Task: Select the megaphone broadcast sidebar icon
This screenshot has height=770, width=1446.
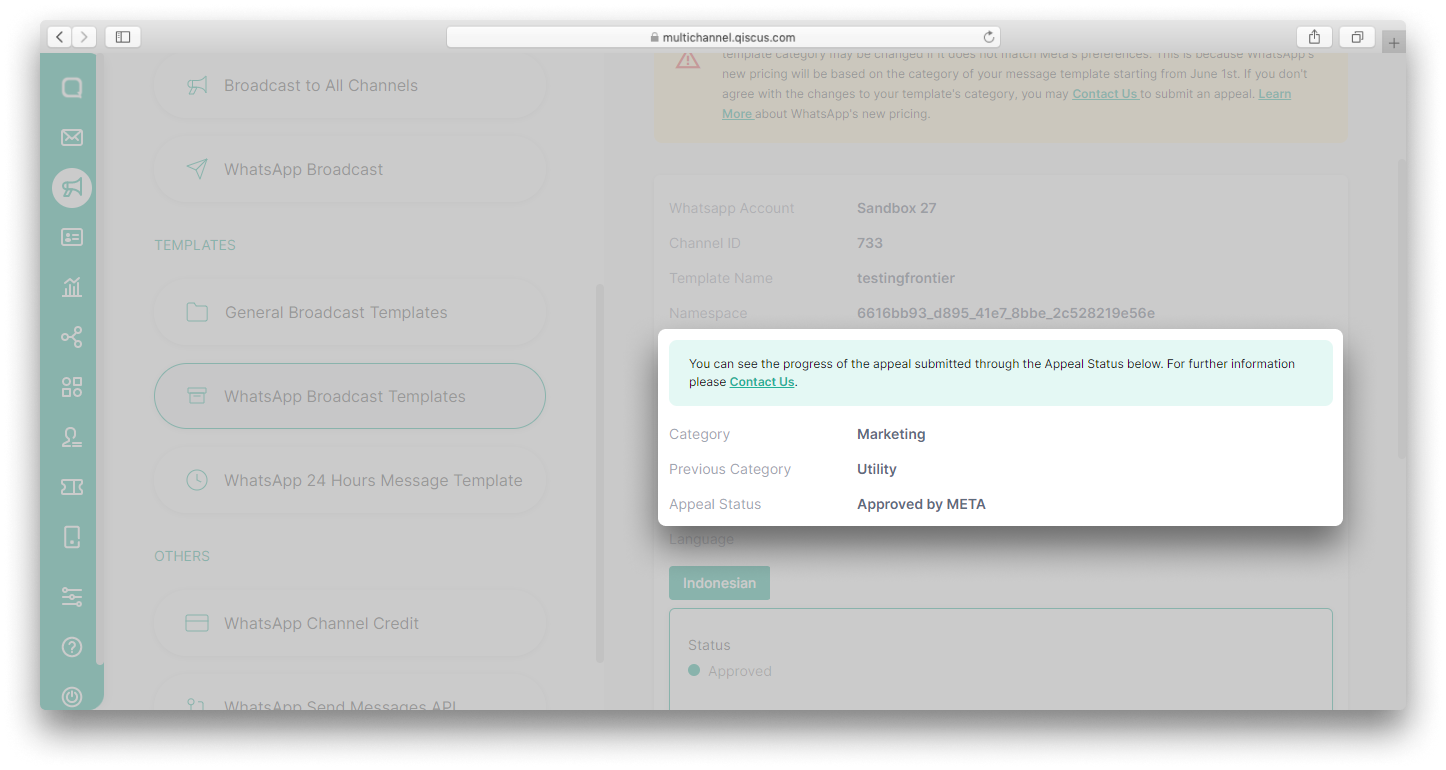Action: pos(72,188)
